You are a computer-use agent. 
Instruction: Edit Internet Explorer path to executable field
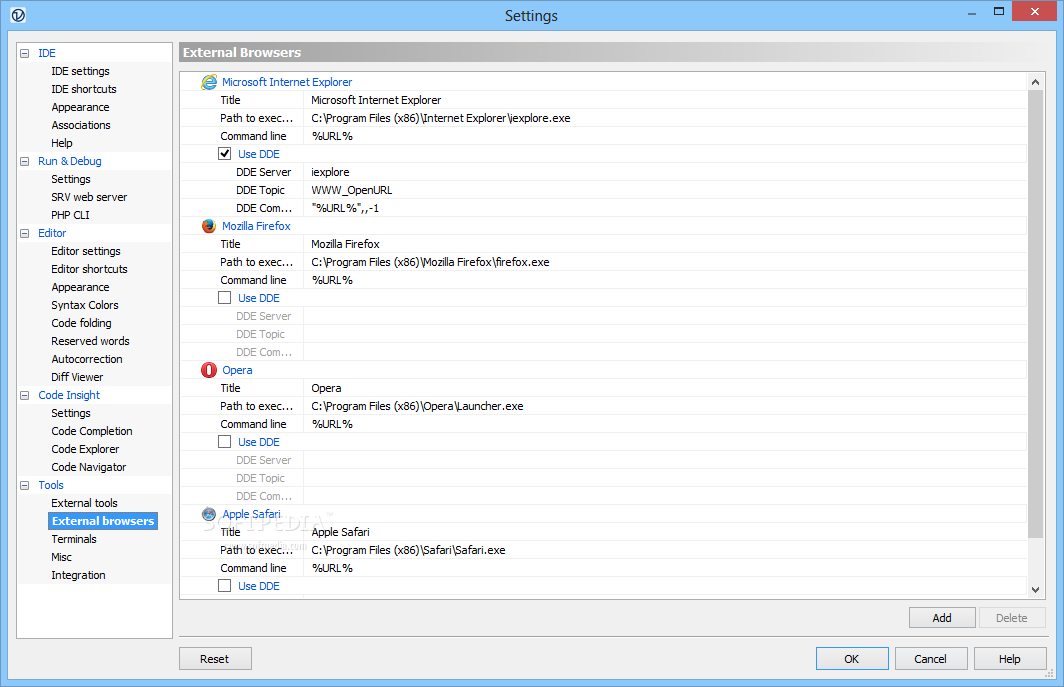pyautogui.click(x=665, y=118)
